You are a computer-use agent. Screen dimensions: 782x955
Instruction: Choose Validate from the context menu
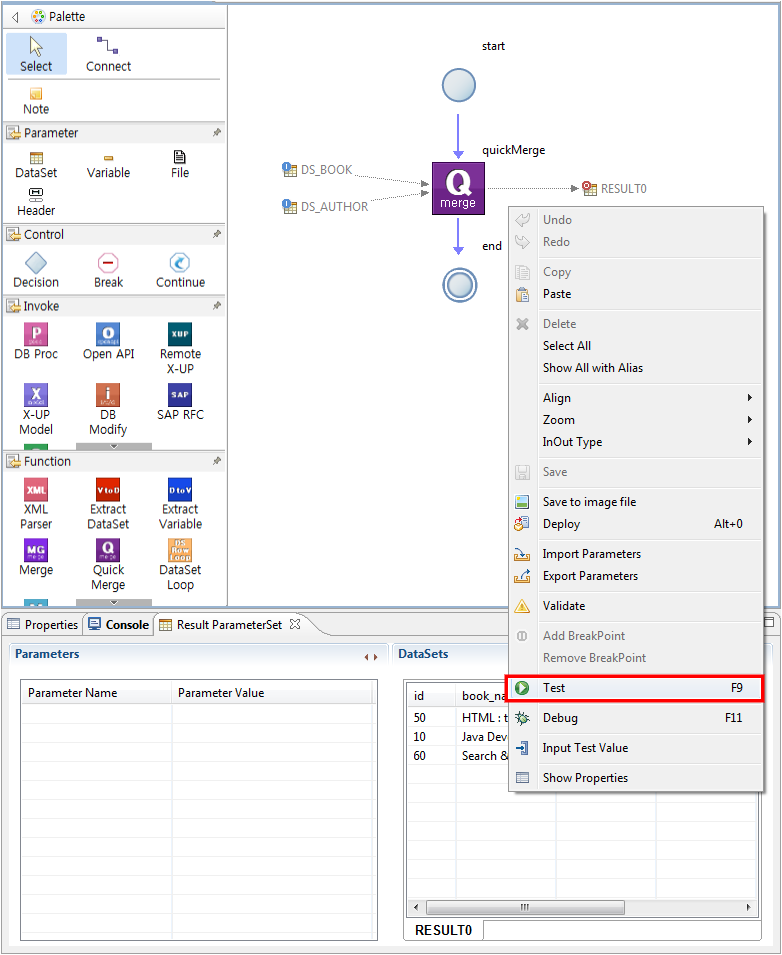pyautogui.click(x=635, y=606)
